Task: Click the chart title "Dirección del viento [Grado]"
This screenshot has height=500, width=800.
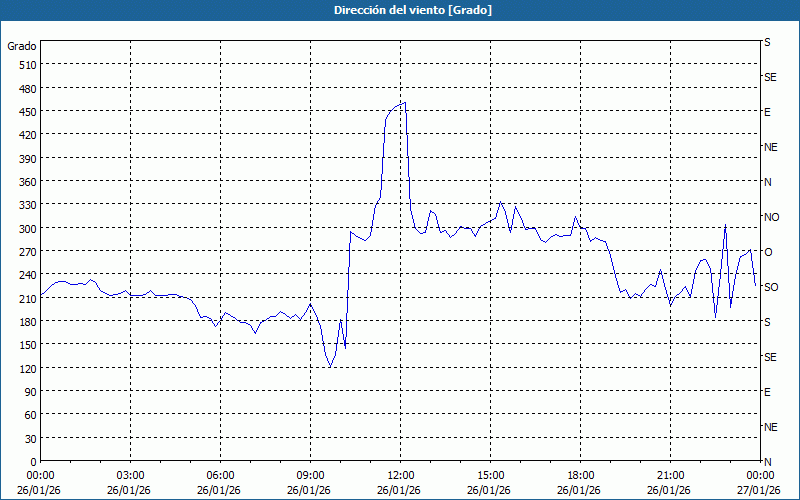Action: [x=399, y=10]
